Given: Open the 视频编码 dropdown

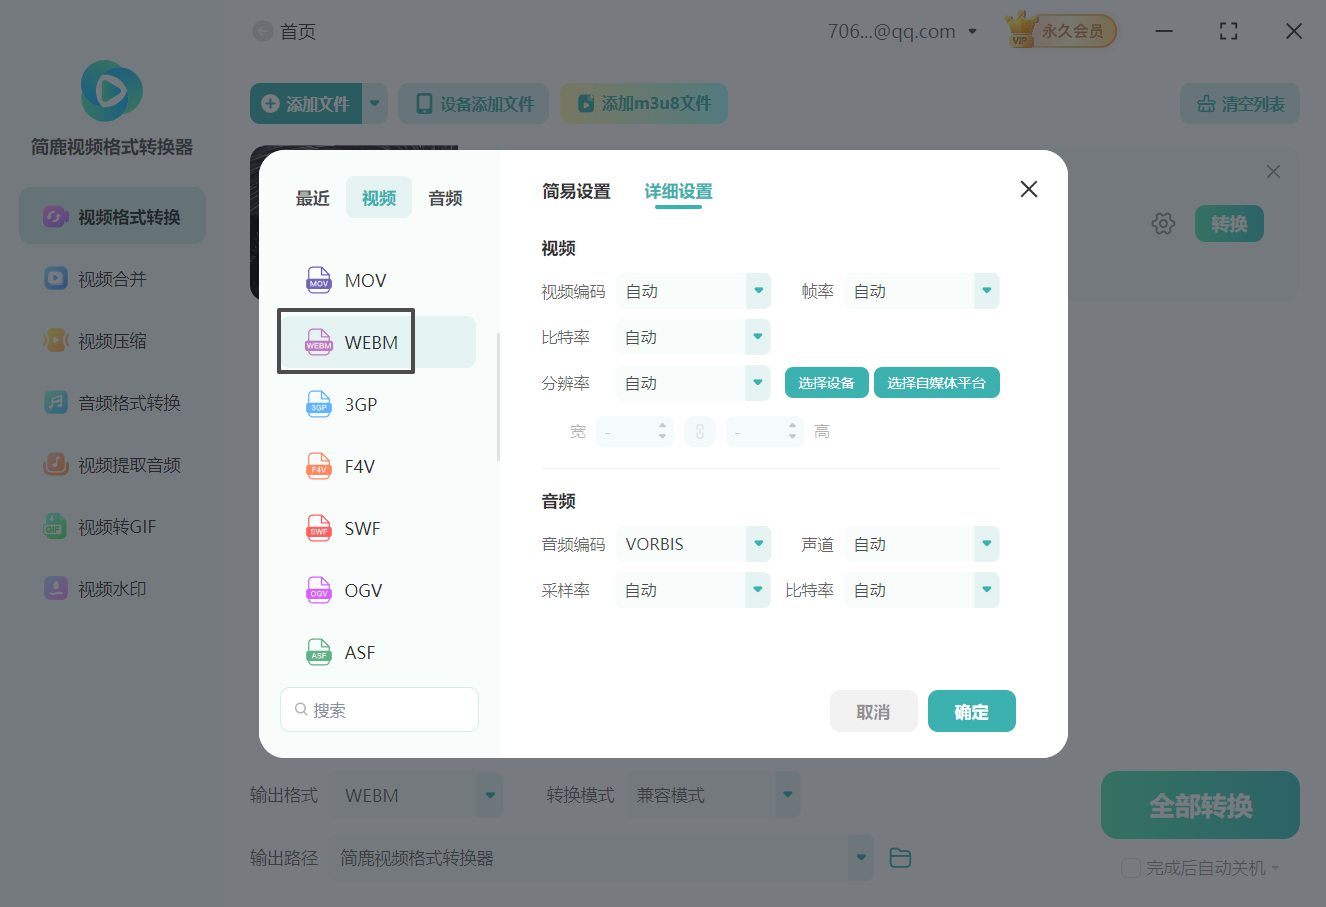Looking at the screenshot, I should 693,291.
